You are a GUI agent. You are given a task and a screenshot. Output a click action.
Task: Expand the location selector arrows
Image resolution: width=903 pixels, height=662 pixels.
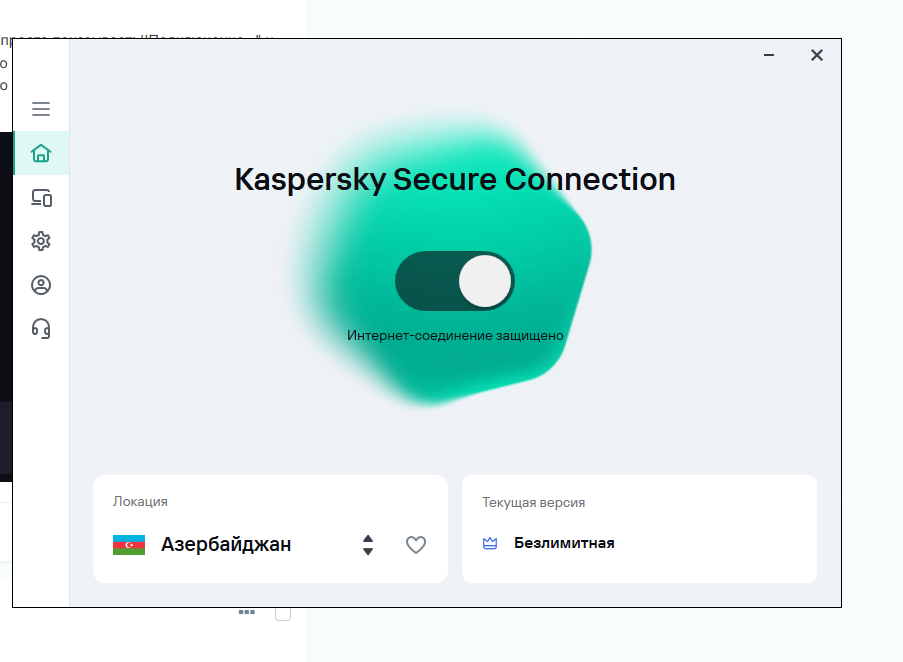coord(368,545)
